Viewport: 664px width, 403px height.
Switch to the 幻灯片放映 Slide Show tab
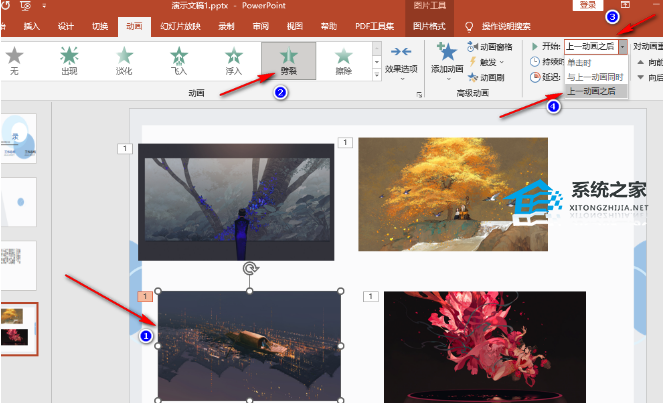coord(180,26)
